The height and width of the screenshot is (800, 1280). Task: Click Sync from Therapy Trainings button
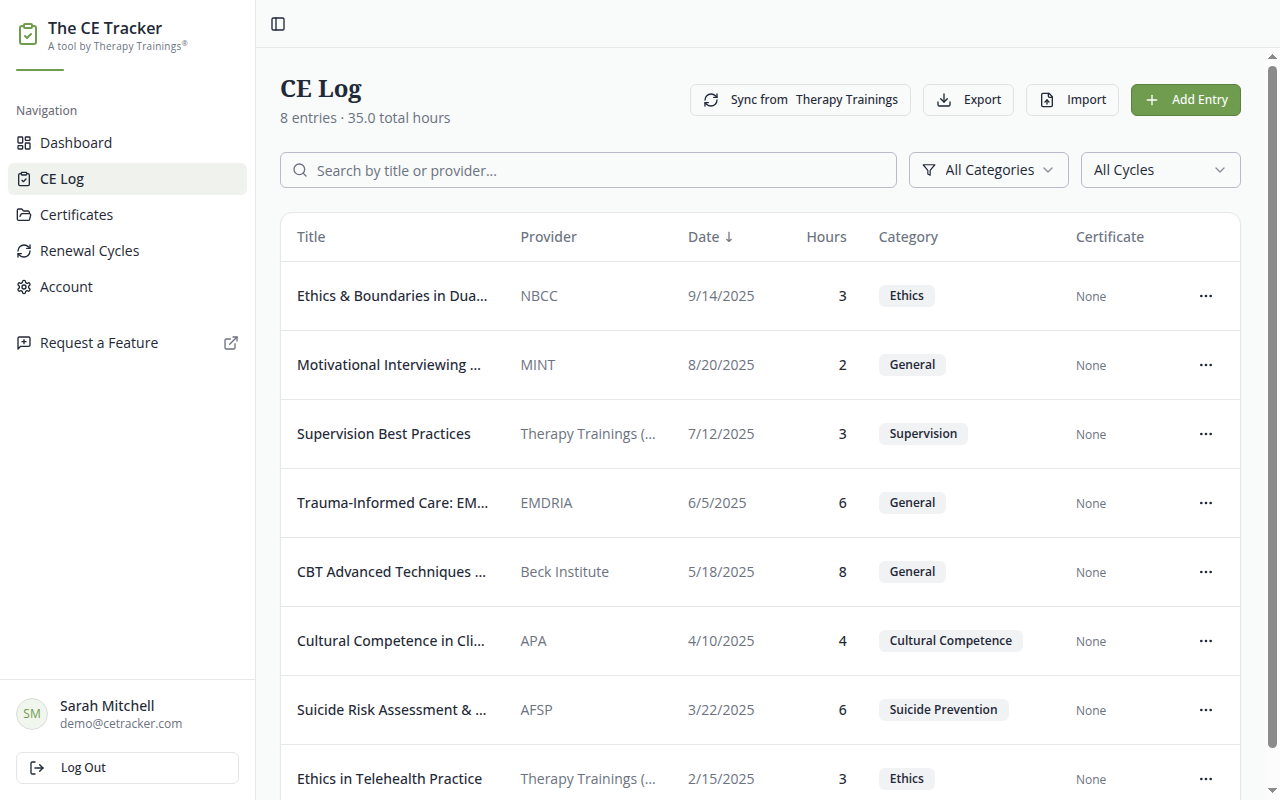(800, 100)
